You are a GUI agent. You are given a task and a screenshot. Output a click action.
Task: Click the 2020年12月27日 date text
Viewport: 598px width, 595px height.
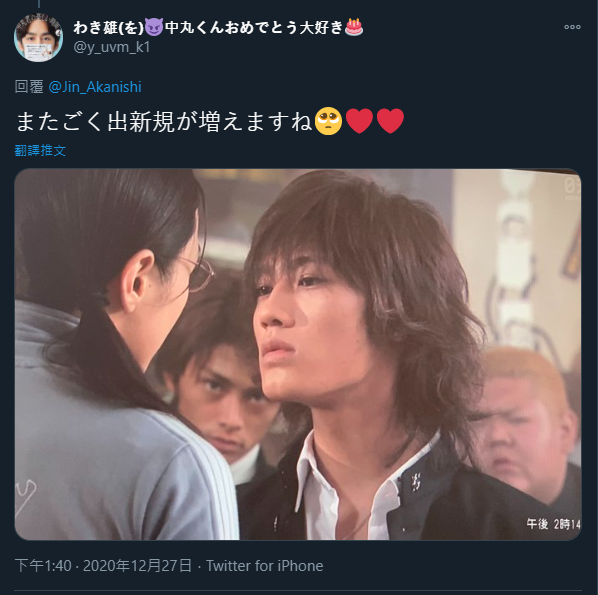tap(137, 566)
